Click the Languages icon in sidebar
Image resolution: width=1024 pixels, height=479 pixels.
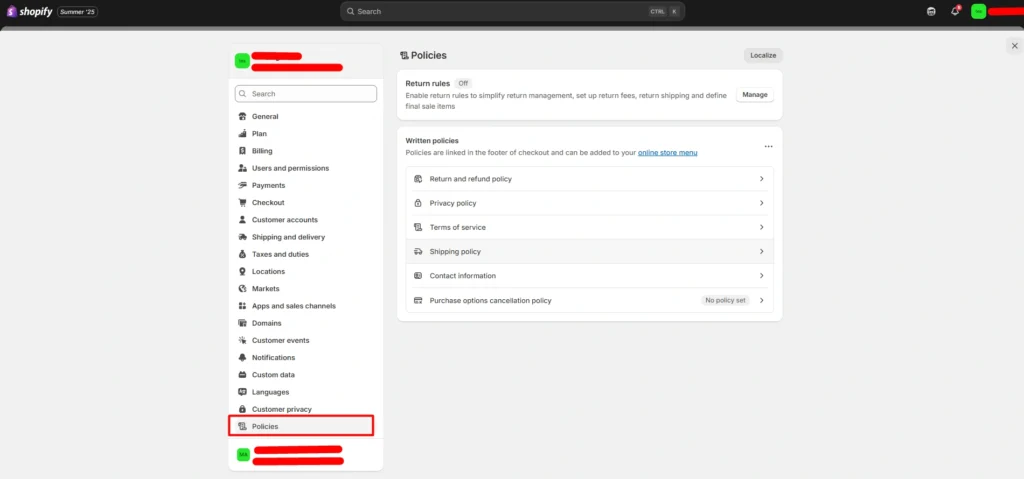click(x=242, y=392)
